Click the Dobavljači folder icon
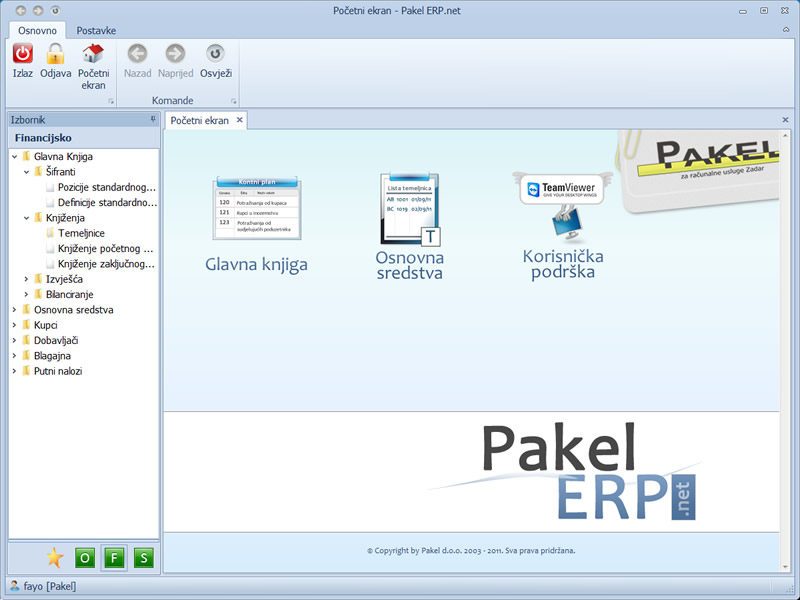800x600 pixels. tap(27, 340)
